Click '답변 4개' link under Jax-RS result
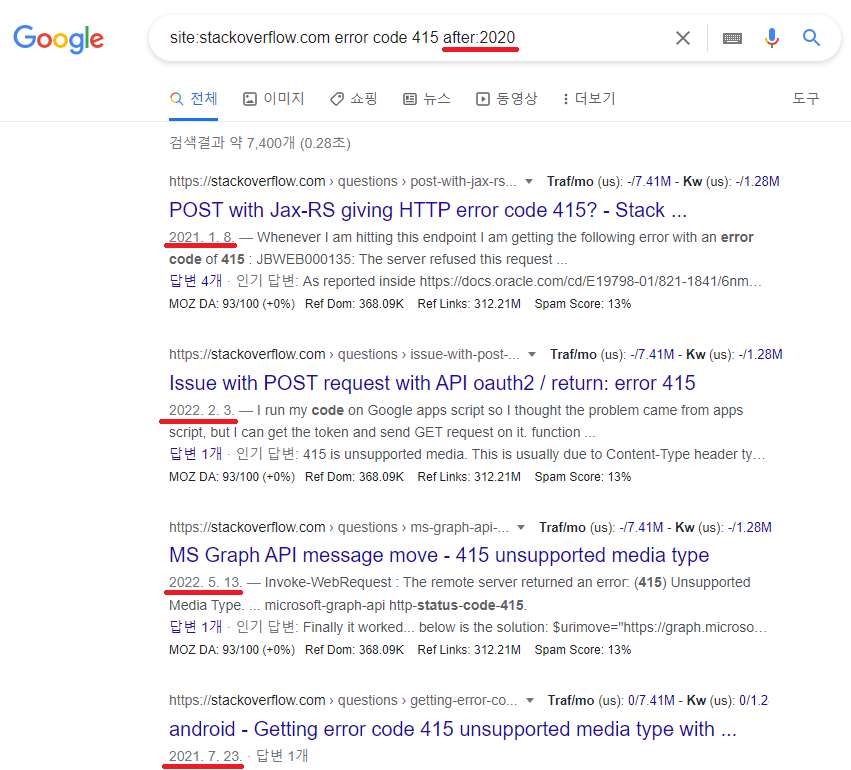The image size is (851, 770). (x=195, y=281)
